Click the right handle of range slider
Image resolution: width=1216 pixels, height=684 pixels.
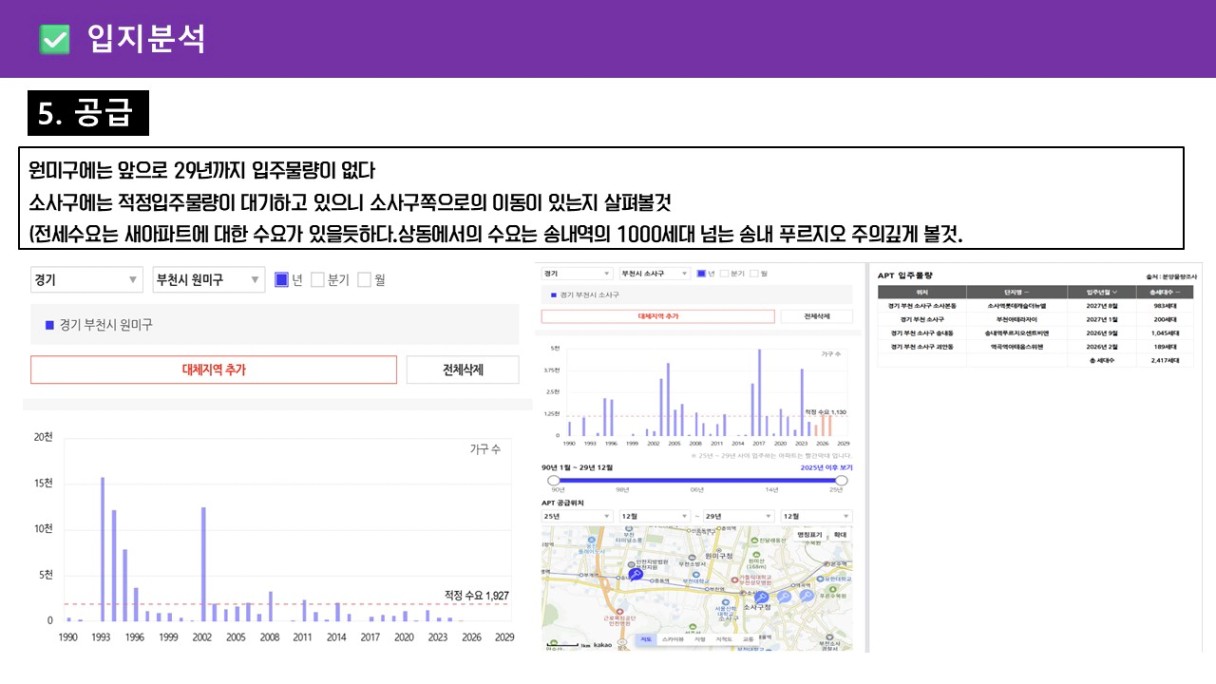(x=842, y=480)
